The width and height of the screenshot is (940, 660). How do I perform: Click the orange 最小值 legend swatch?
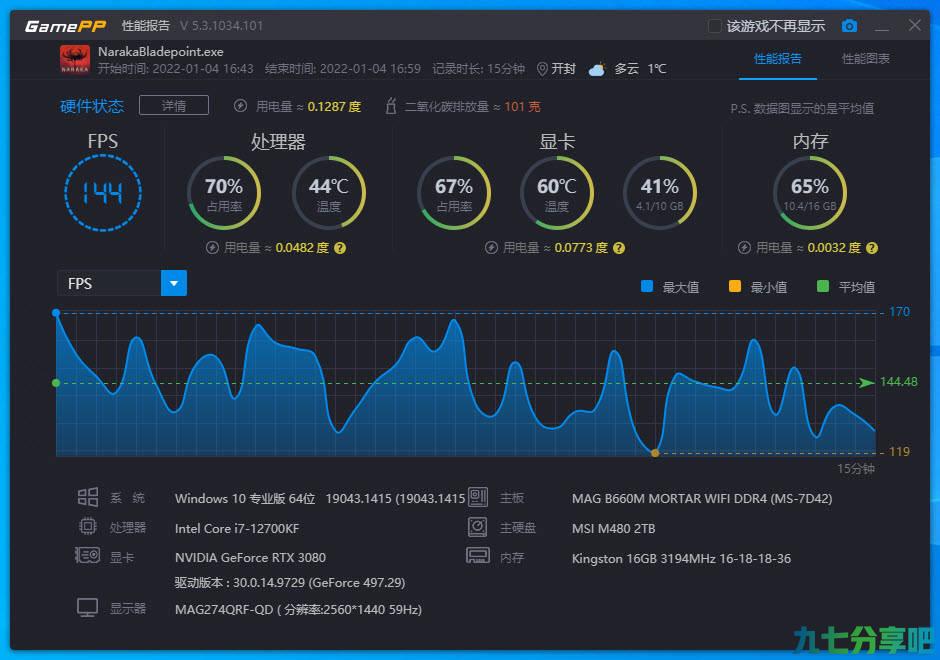(x=734, y=286)
